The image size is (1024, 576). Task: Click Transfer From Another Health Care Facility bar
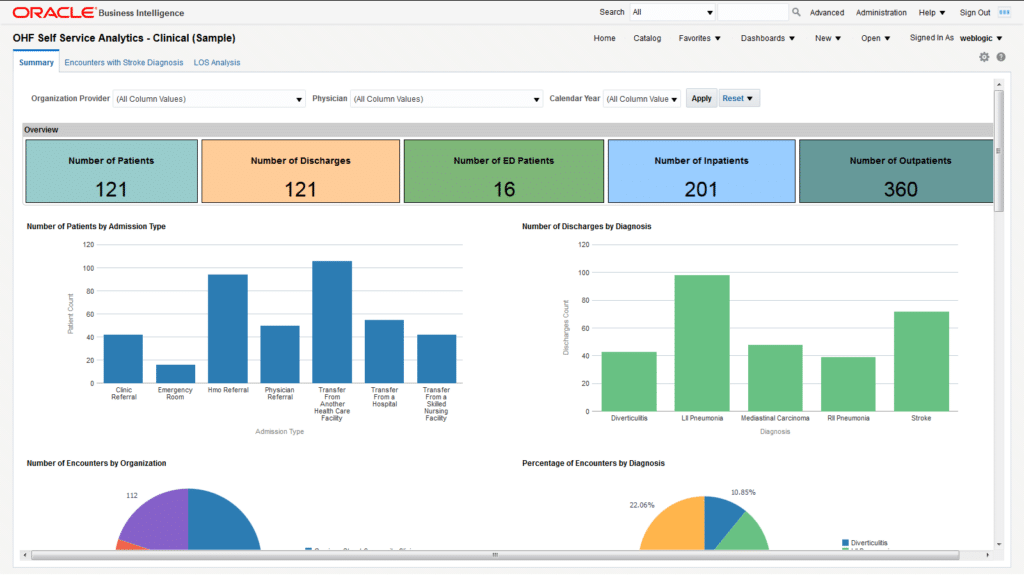(332, 322)
